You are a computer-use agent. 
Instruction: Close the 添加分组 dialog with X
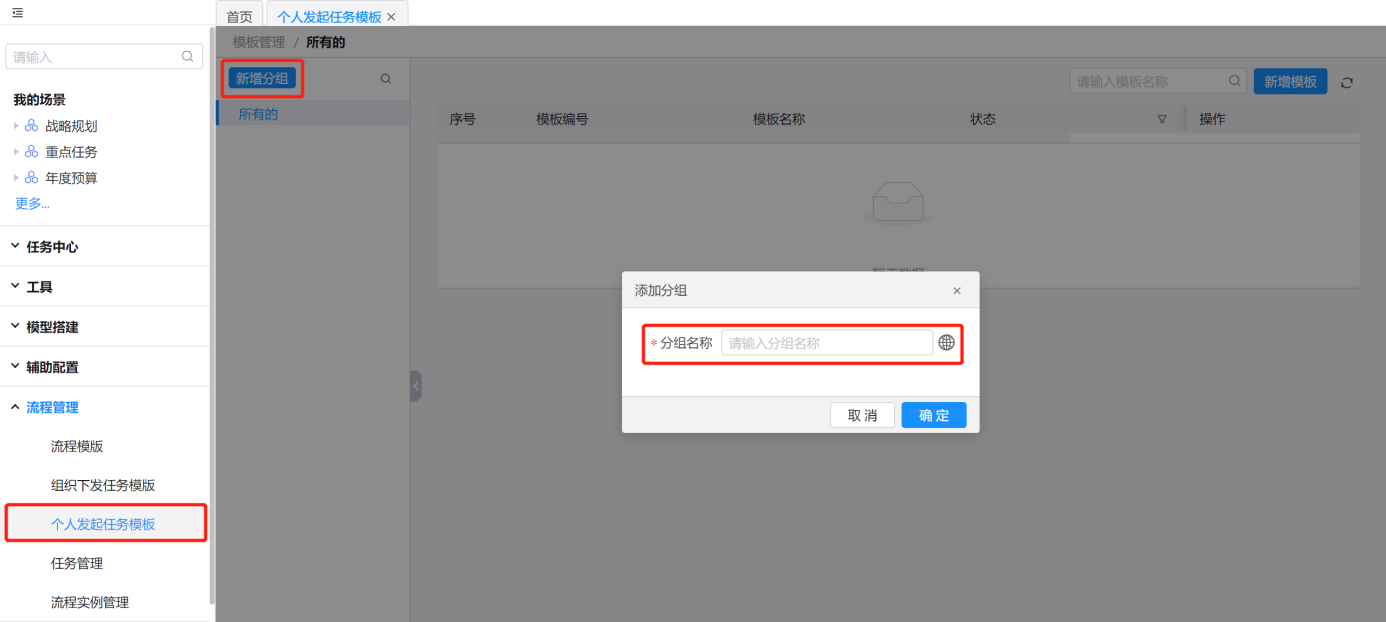pos(957,291)
